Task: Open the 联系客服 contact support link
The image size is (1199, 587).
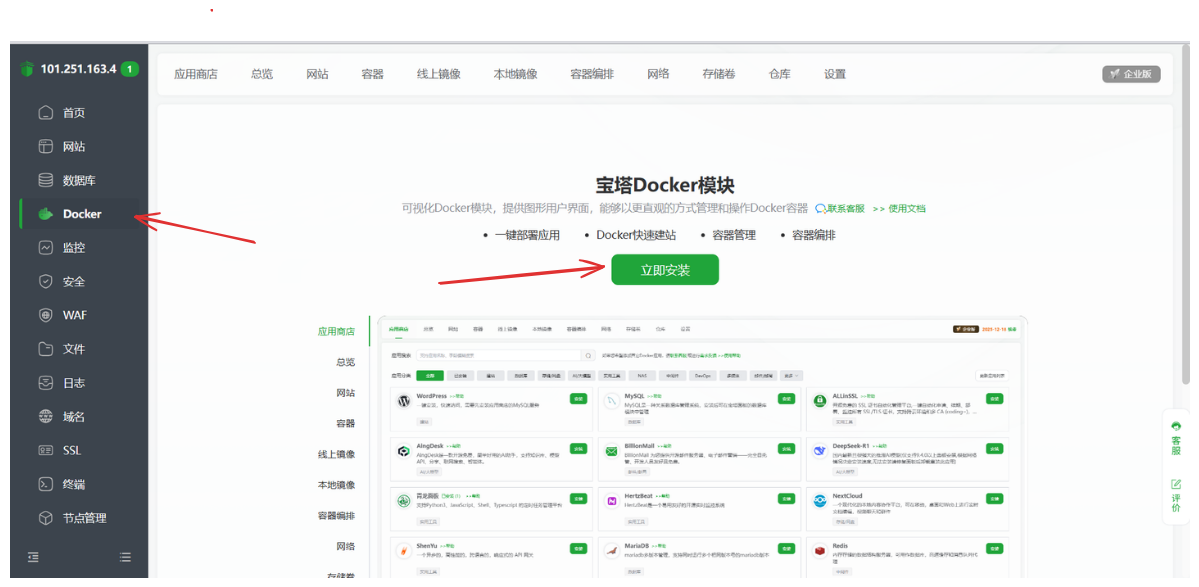Action: 840,209
